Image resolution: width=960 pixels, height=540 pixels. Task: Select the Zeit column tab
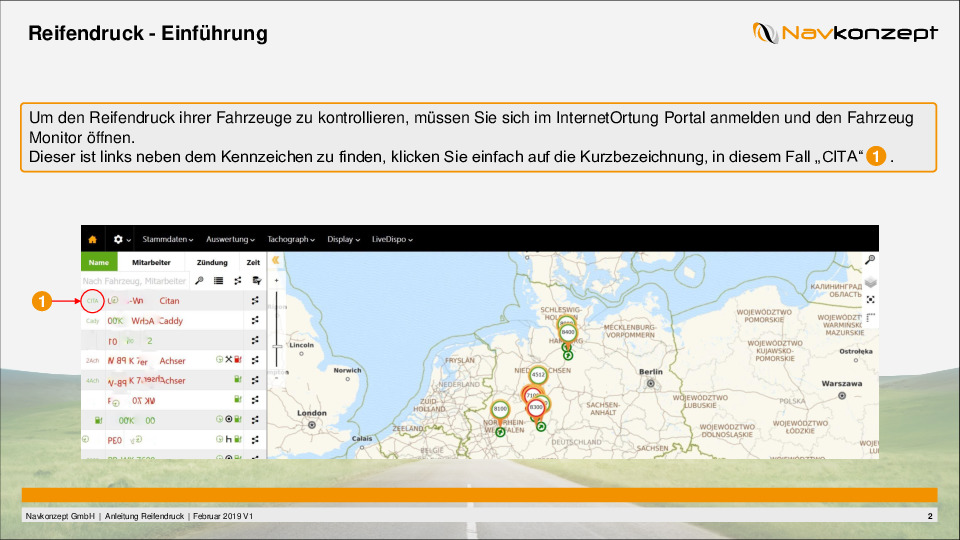(253, 262)
